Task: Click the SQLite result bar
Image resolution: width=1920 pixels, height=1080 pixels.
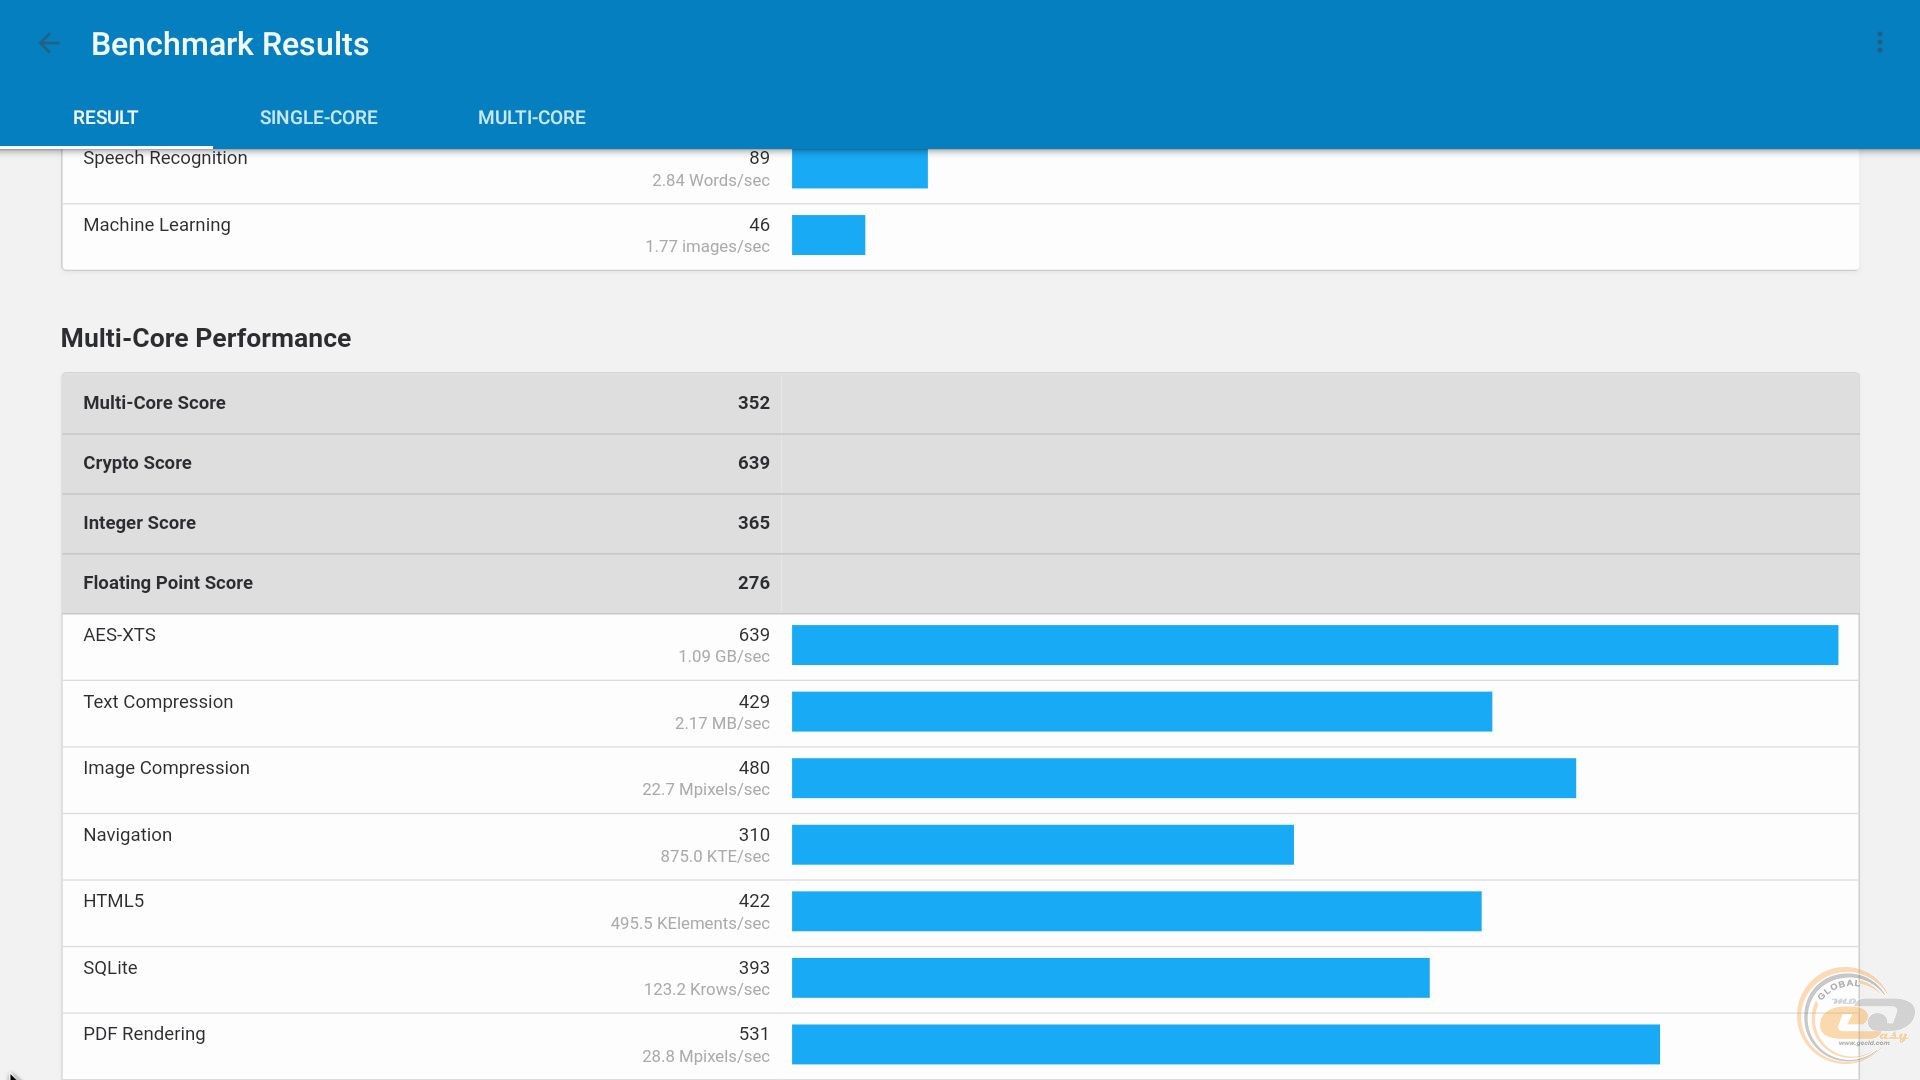Action: pyautogui.click(x=1110, y=978)
